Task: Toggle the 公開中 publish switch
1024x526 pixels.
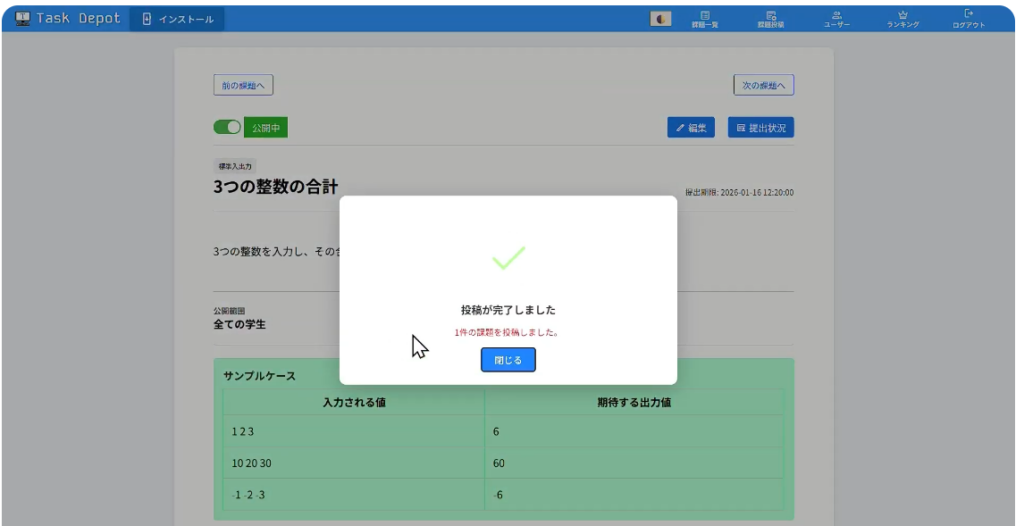Action: point(227,128)
